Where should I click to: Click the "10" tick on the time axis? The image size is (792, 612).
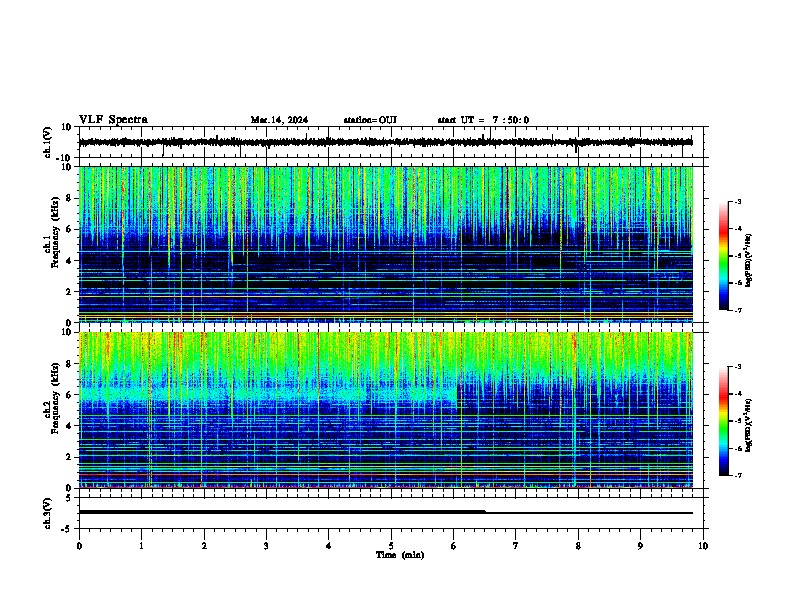point(703,546)
